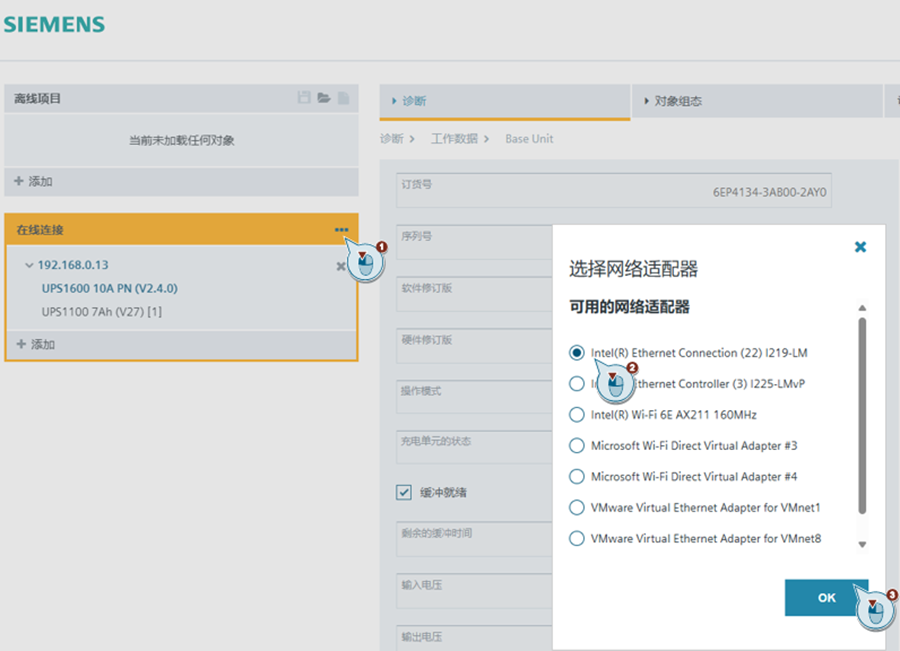Click the SIEMENS logo

(x=55, y=24)
